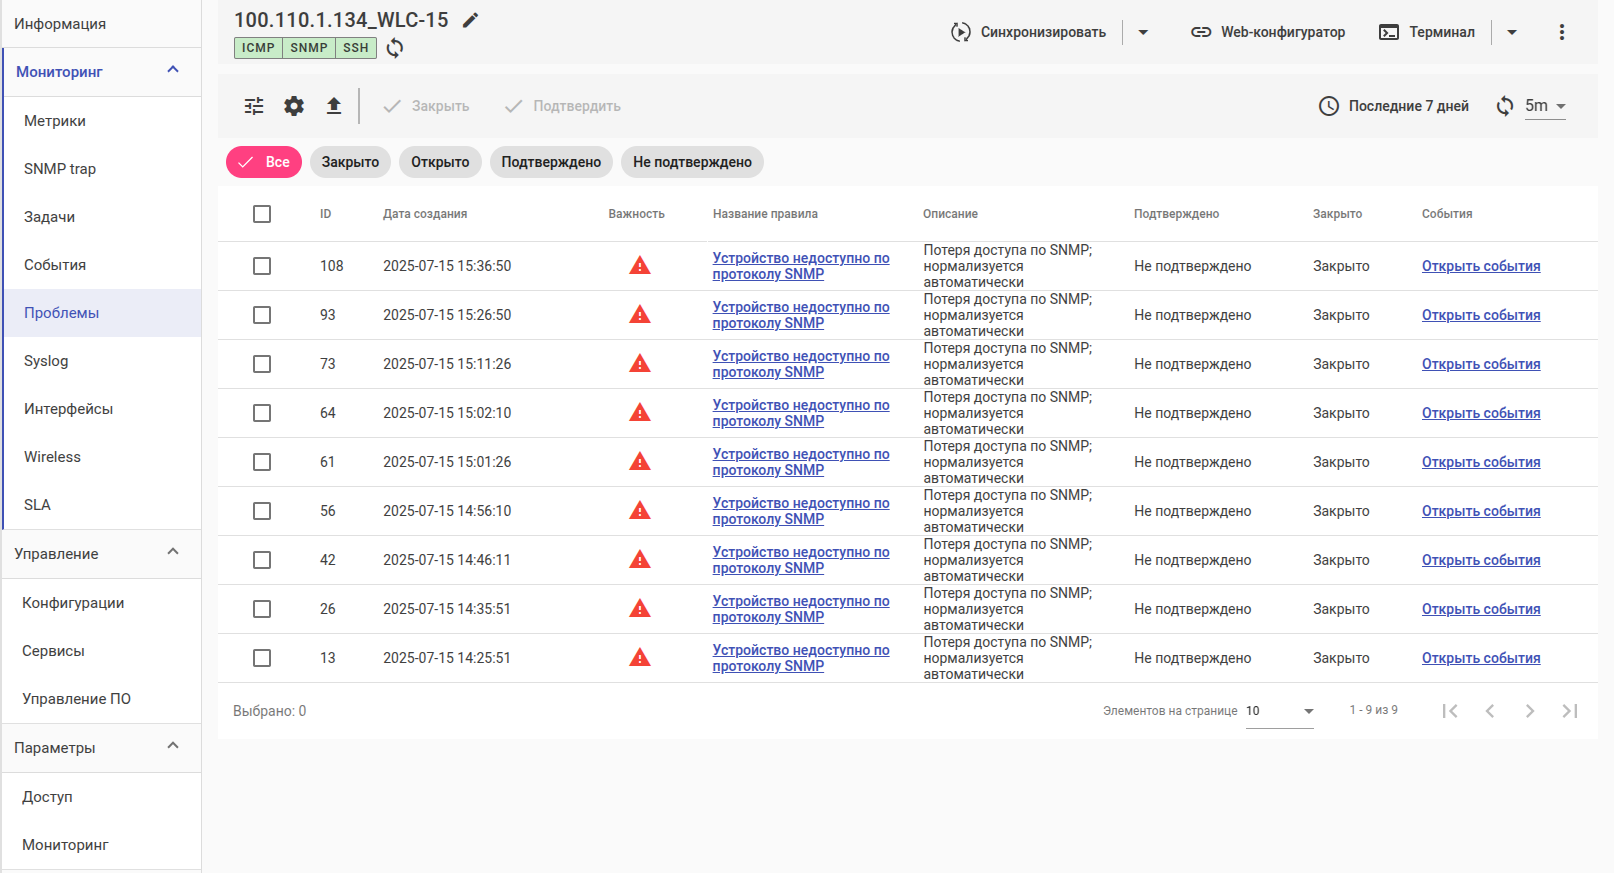
Task: Open SNMP trap in sidebar
Action: click(60, 169)
